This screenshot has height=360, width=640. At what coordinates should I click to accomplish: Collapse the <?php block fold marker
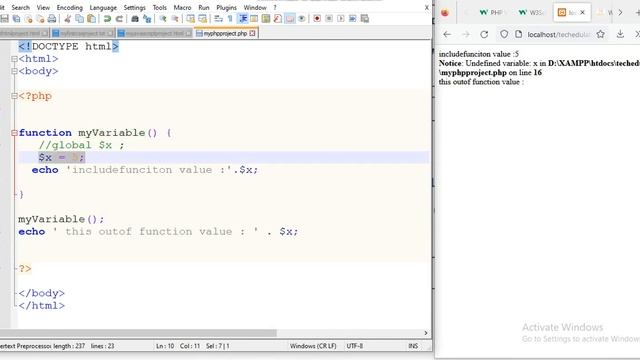tap(14, 96)
